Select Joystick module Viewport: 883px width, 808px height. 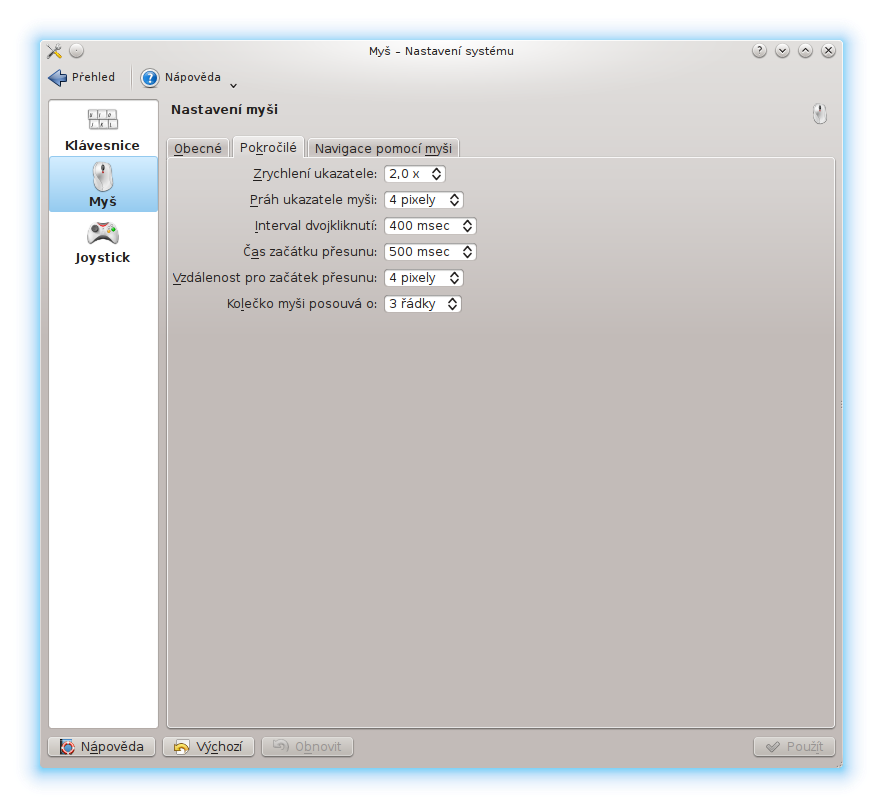pyautogui.click(x=102, y=241)
